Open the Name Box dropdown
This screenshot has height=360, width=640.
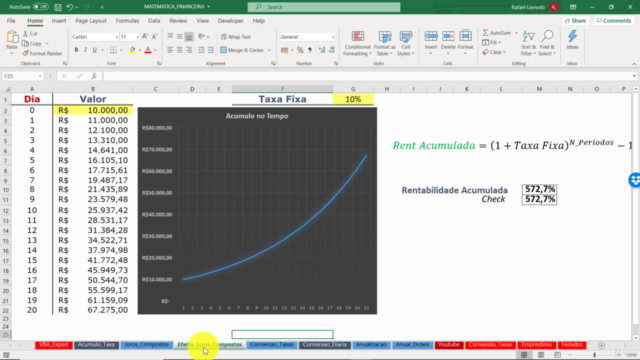[40, 76]
